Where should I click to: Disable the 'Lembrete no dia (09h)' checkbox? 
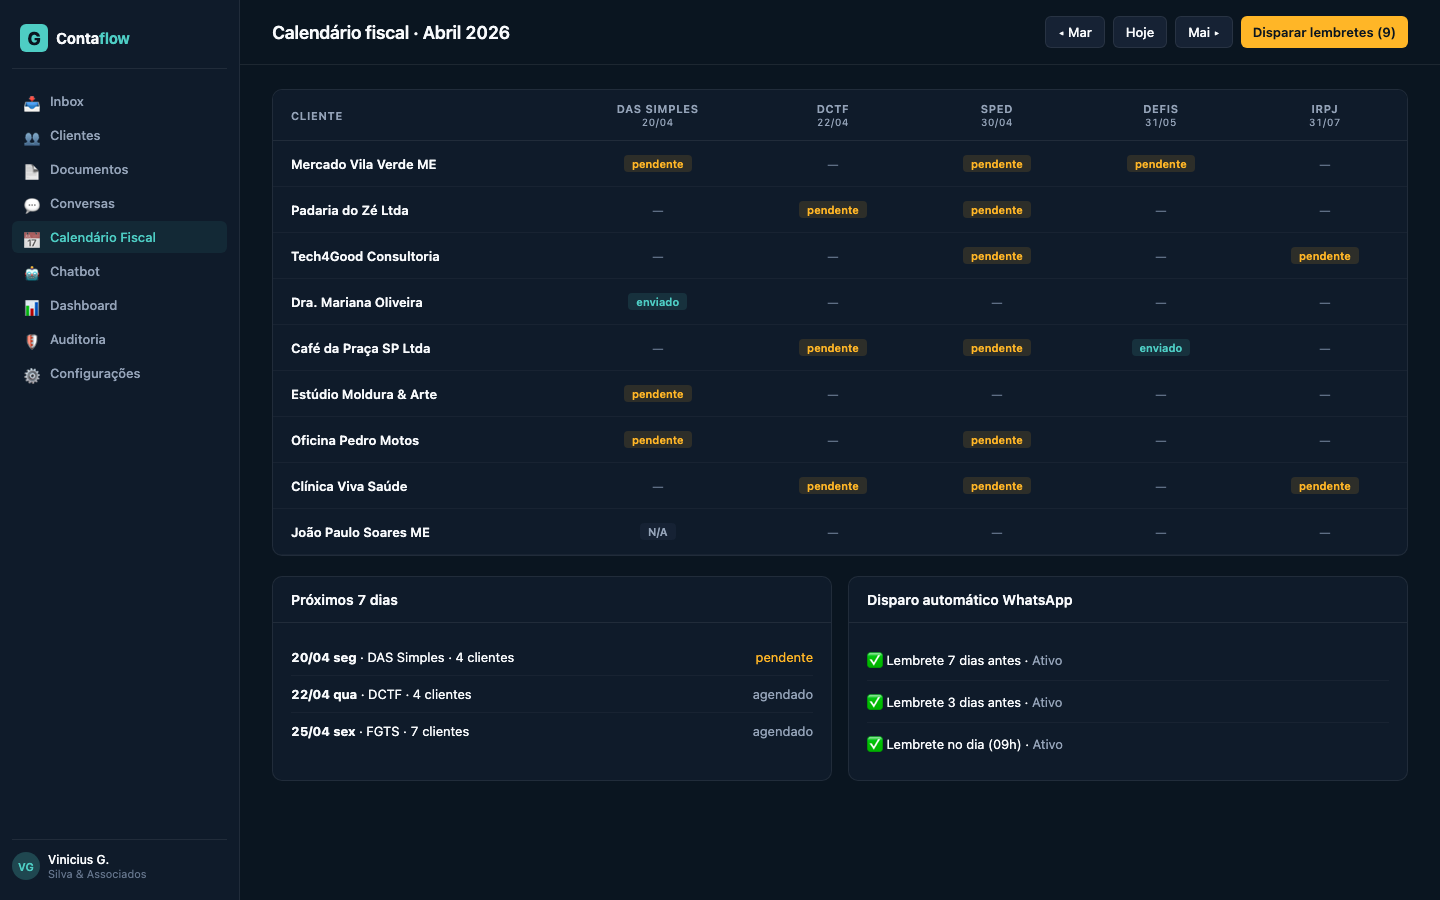[875, 744]
